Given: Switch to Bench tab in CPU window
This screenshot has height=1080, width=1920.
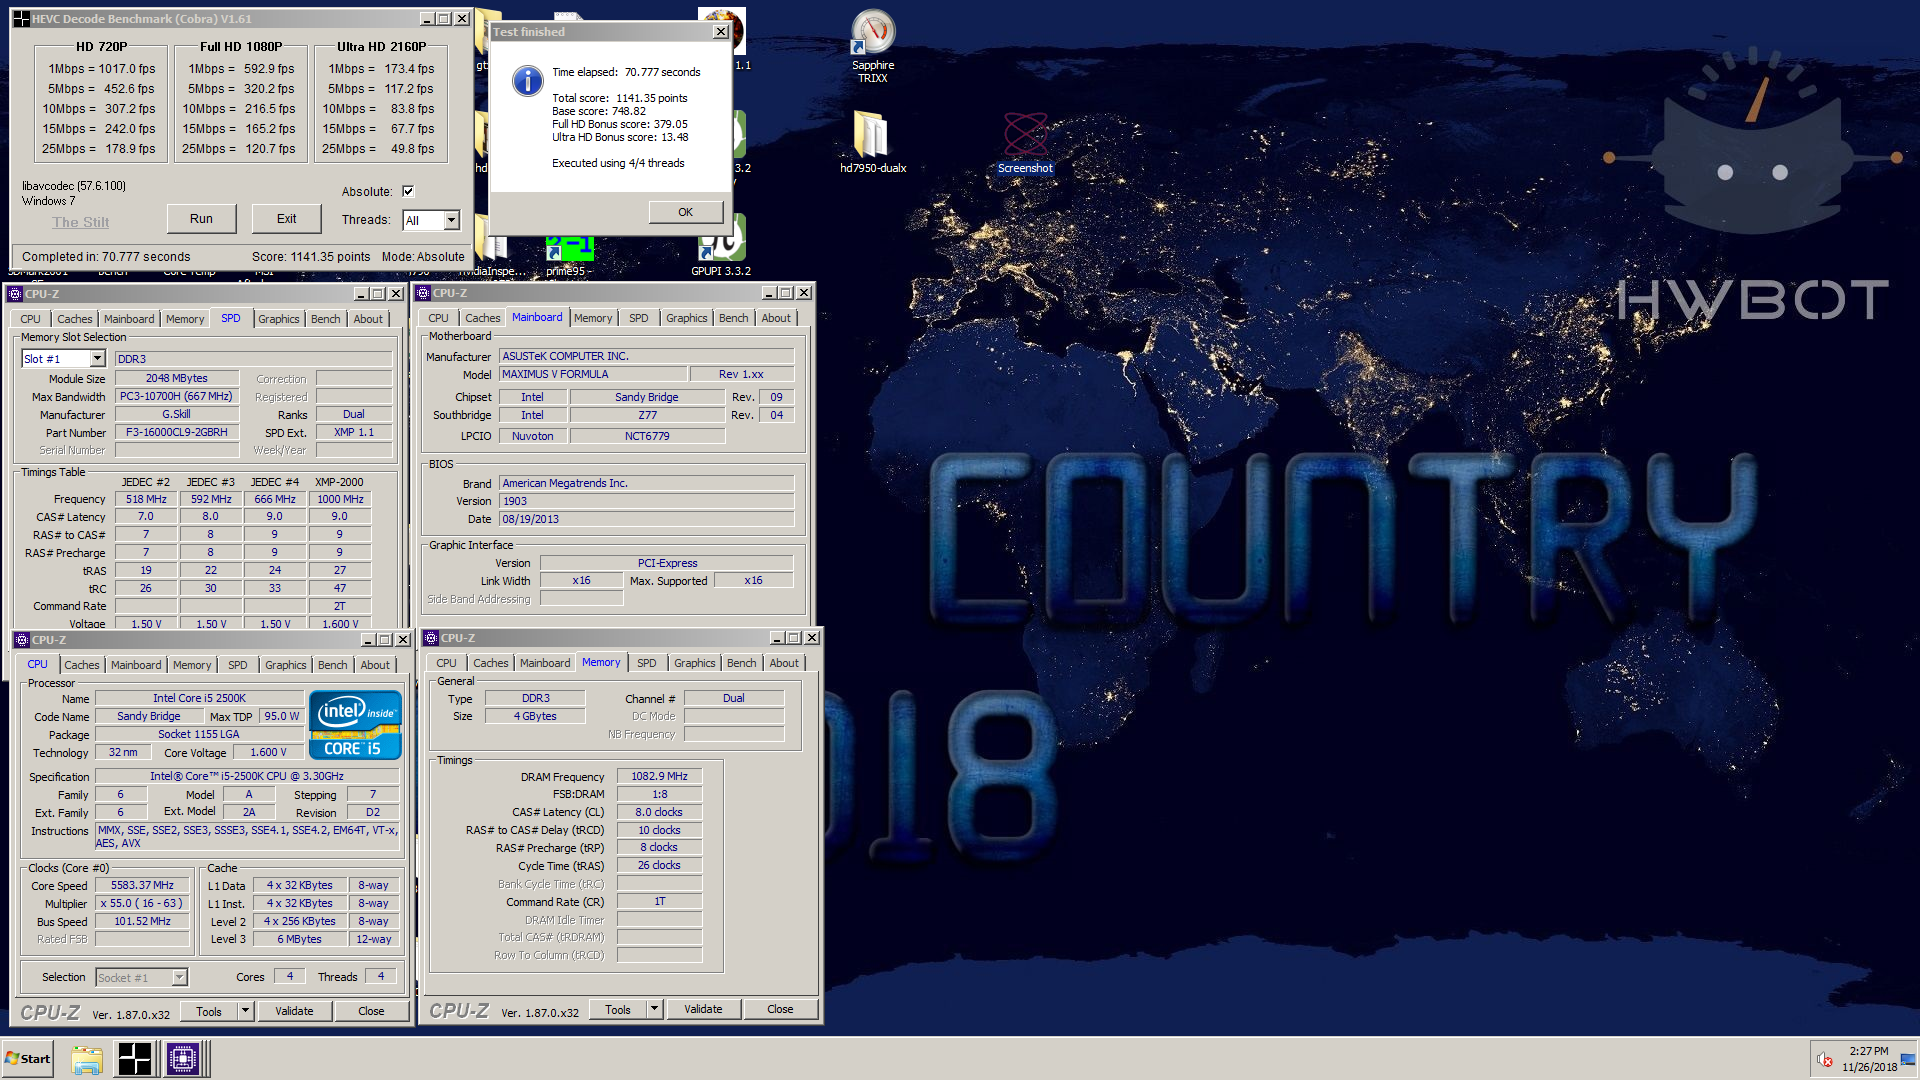Looking at the screenshot, I should pos(333,665).
